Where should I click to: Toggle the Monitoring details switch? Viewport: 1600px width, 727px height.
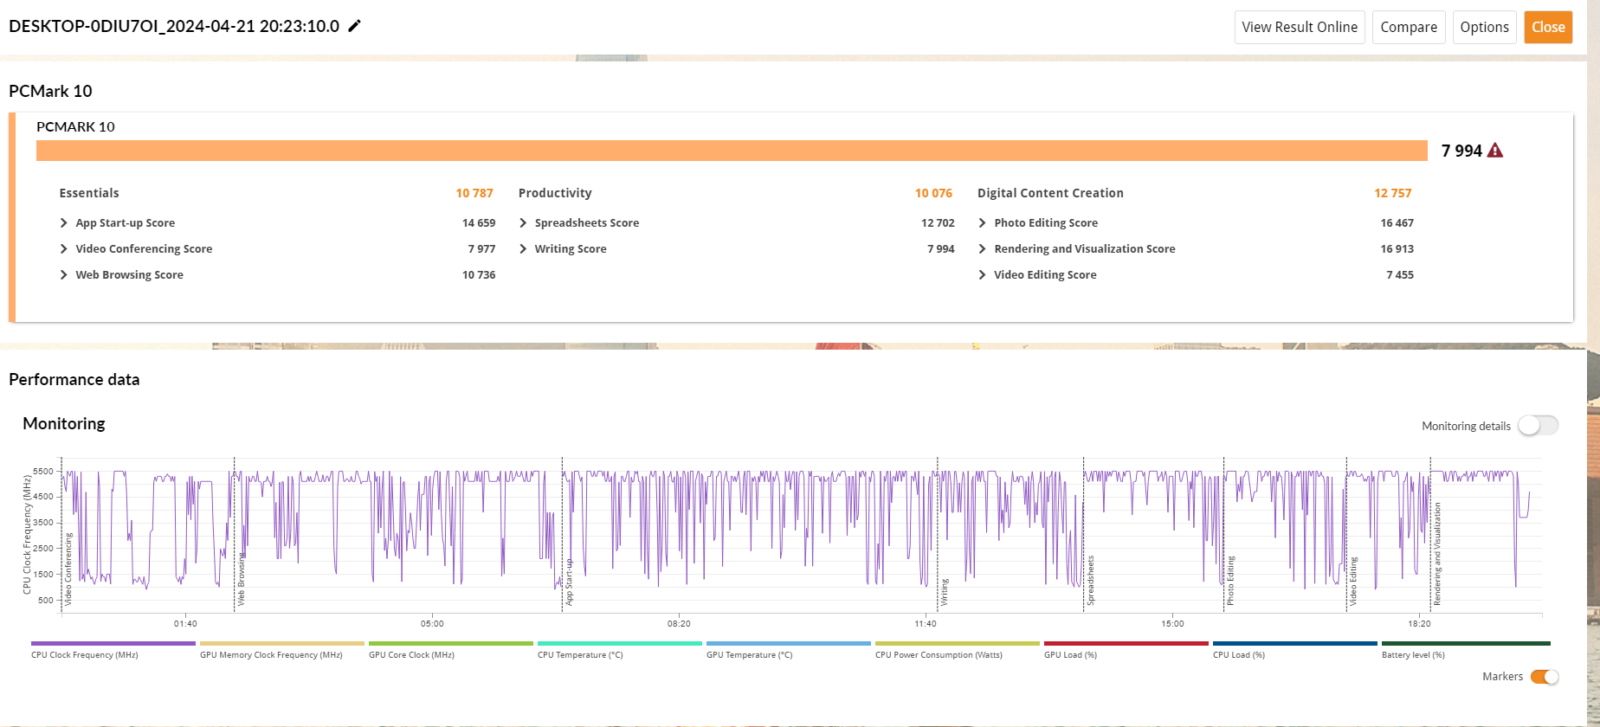tap(1537, 426)
